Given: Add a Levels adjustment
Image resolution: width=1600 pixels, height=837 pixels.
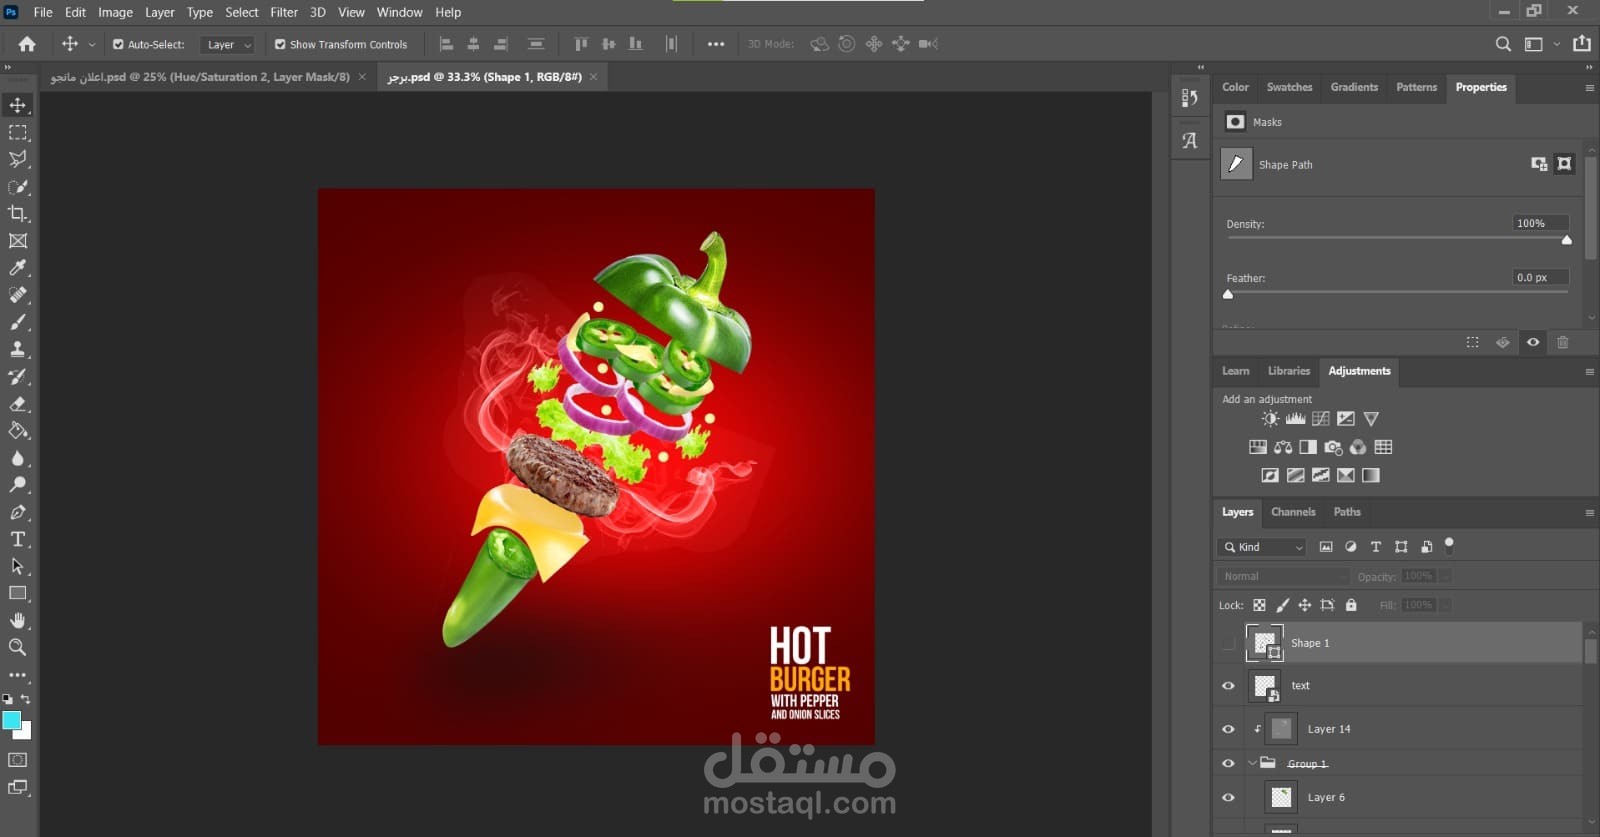Looking at the screenshot, I should tap(1295, 419).
